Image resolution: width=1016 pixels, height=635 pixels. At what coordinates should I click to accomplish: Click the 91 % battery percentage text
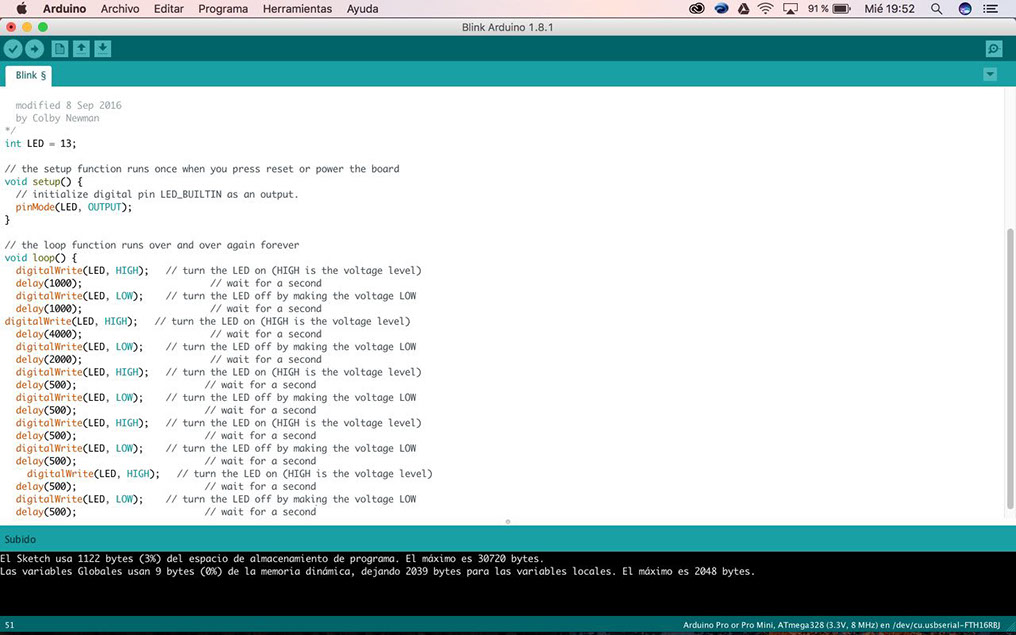[x=818, y=9]
